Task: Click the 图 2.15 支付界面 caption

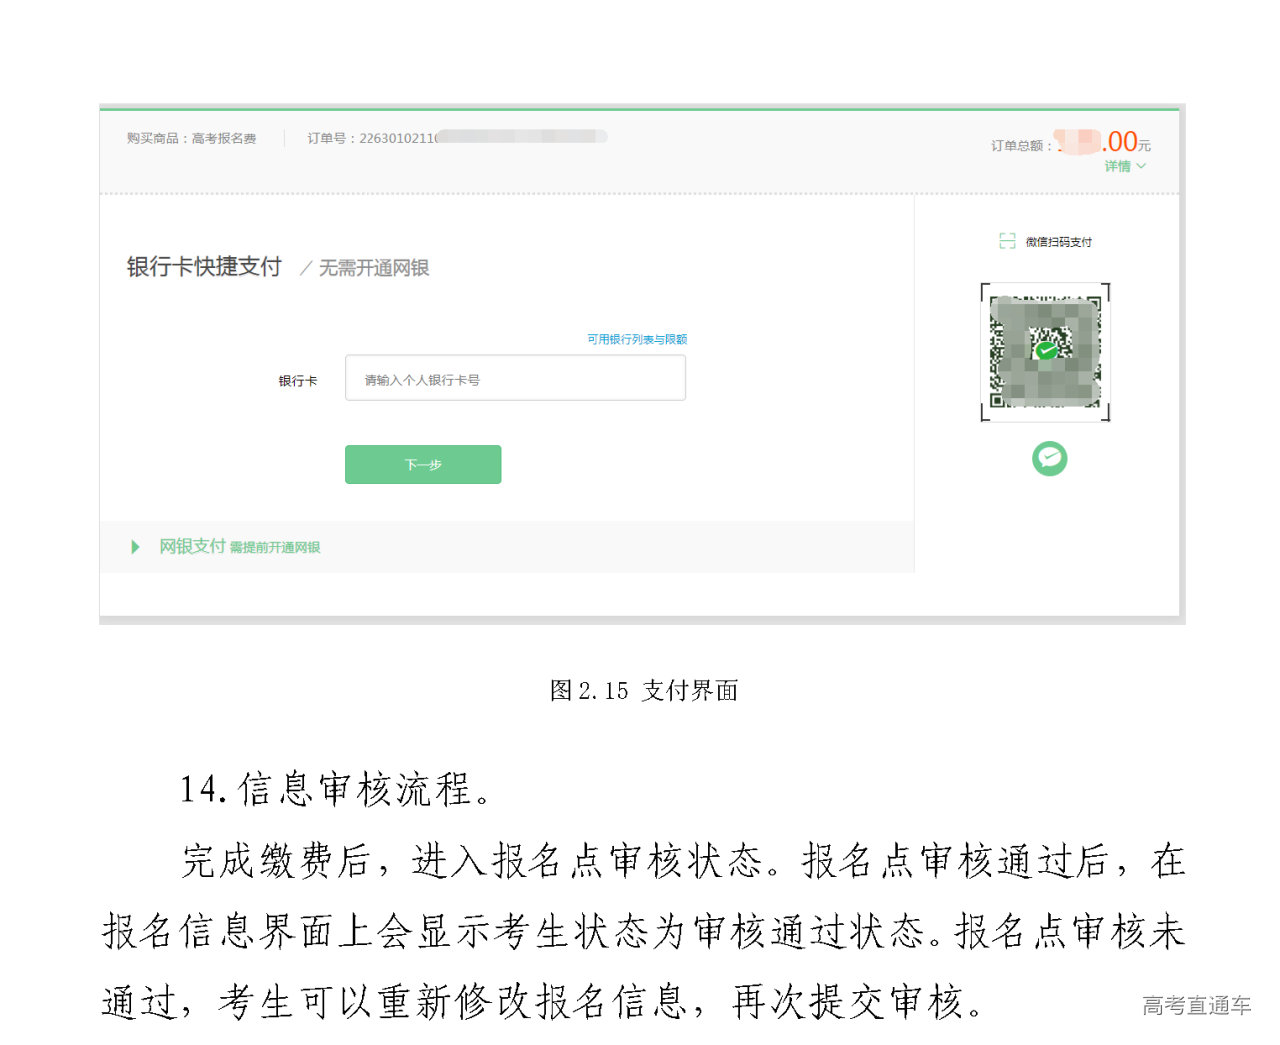Action: 643,690
